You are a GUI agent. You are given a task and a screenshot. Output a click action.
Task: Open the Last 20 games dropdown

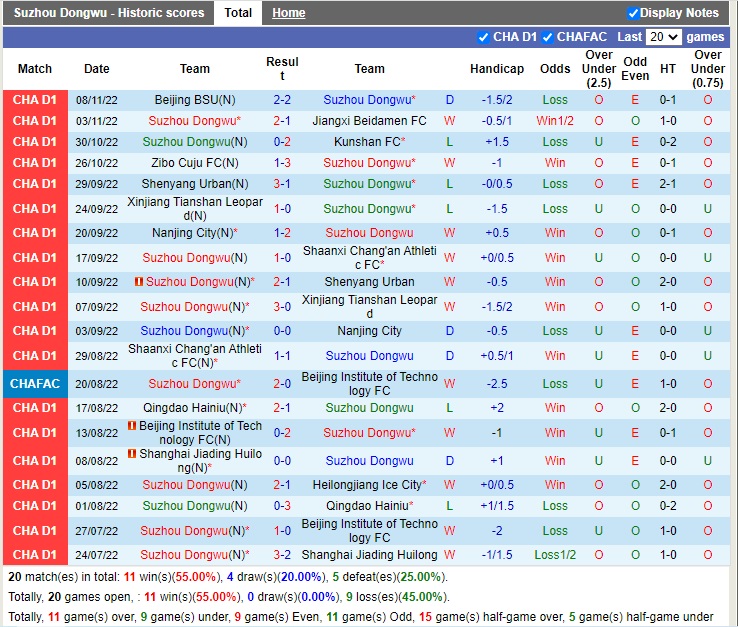tap(663, 37)
